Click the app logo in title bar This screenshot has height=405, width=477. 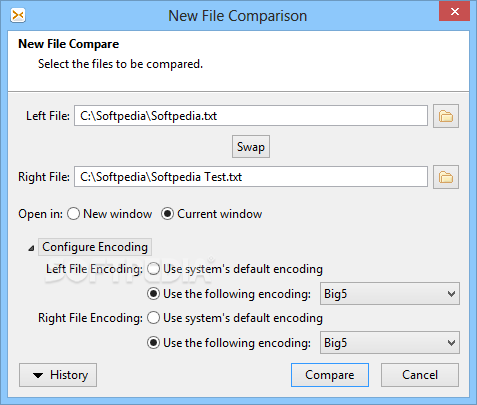(x=18, y=15)
